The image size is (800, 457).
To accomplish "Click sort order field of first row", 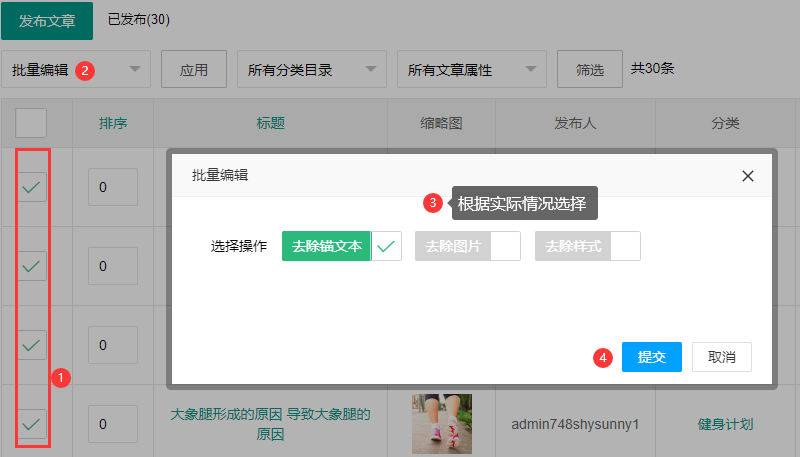I will click(x=112, y=186).
